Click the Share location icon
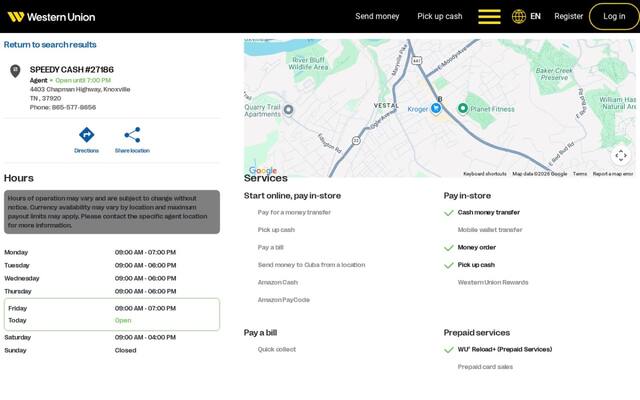The image size is (640, 400). coord(132,135)
